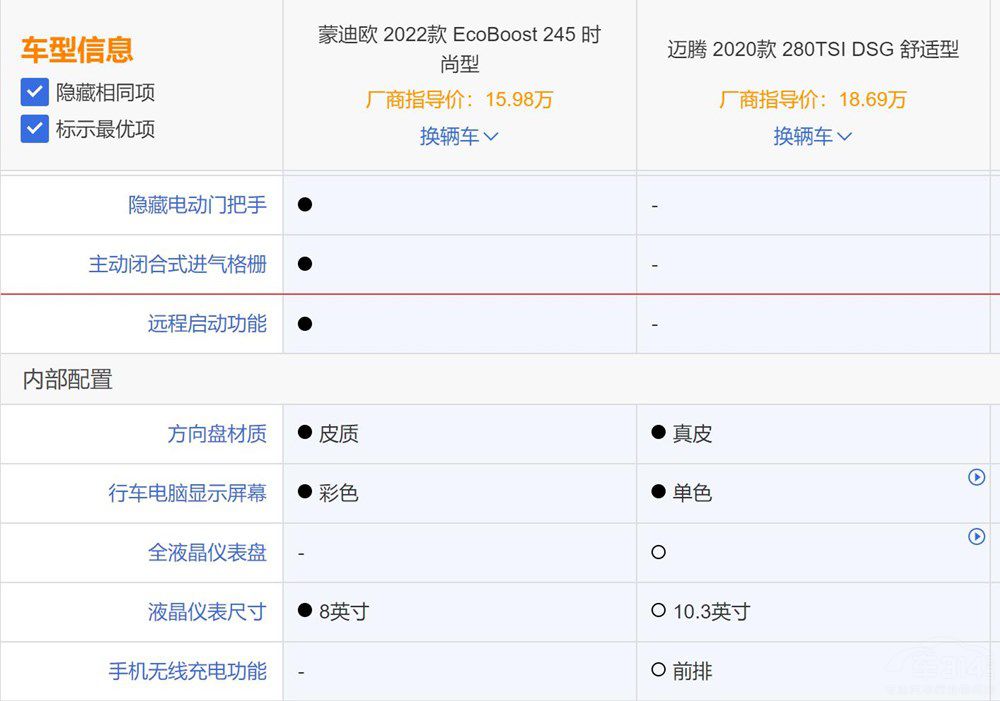The width and height of the screenshot is (1000, 701).
Task: Click the 手机无线充电功能 parameter link
Action: (187, 671)
